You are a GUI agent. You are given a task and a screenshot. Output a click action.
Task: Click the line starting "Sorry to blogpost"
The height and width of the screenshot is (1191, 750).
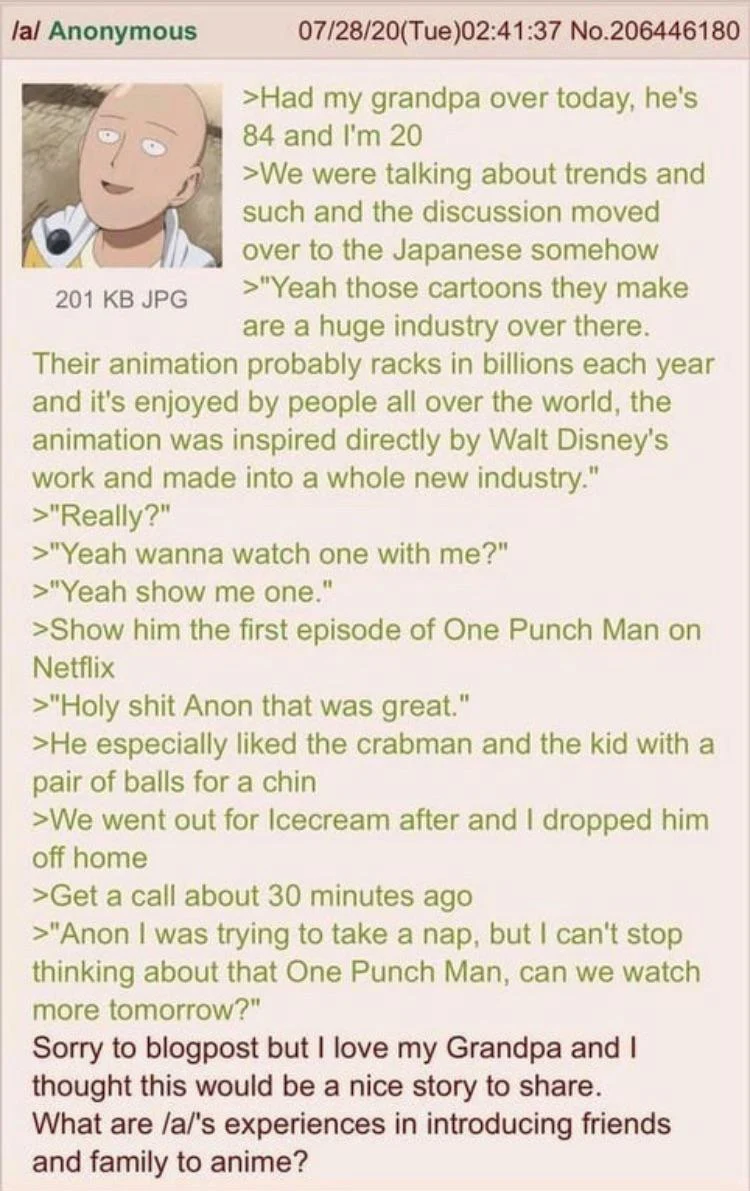334,1048
